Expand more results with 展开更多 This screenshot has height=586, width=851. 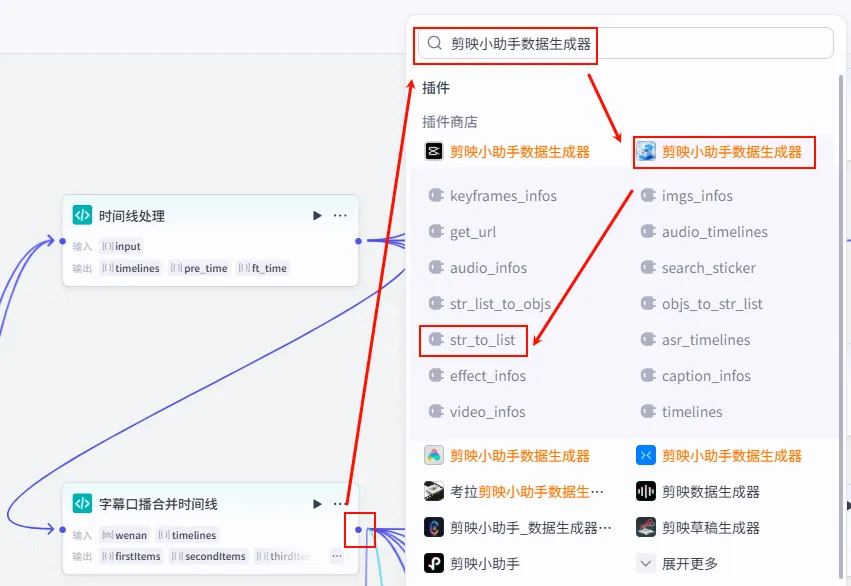click(678, 563)
